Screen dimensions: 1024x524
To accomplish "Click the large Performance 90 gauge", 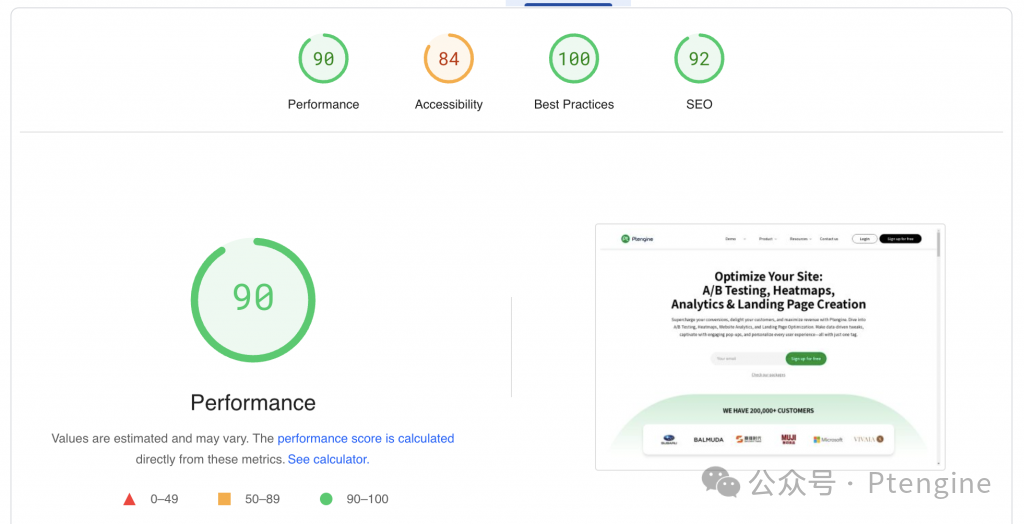I will point(253,298).
